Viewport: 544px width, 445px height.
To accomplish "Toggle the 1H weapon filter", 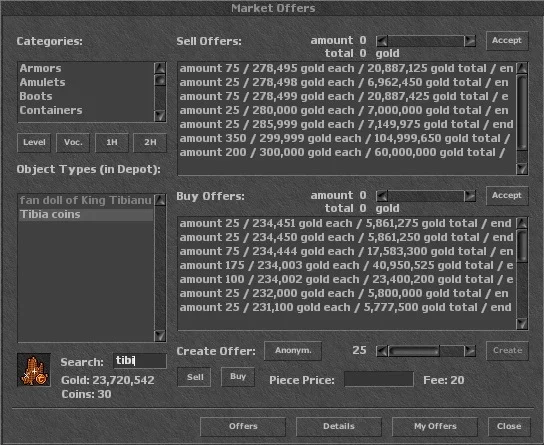I will click(112, 143).
